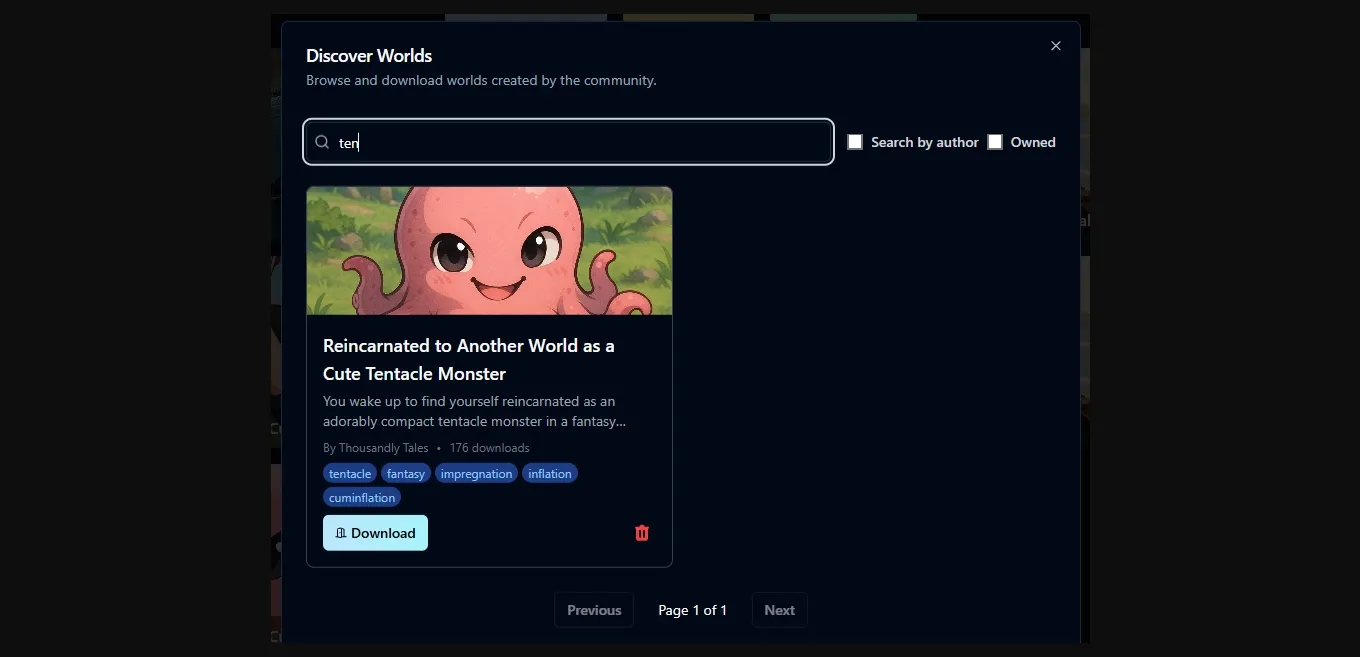Click the octopus world cover image
1360x657 pixels.
[489, 250]
